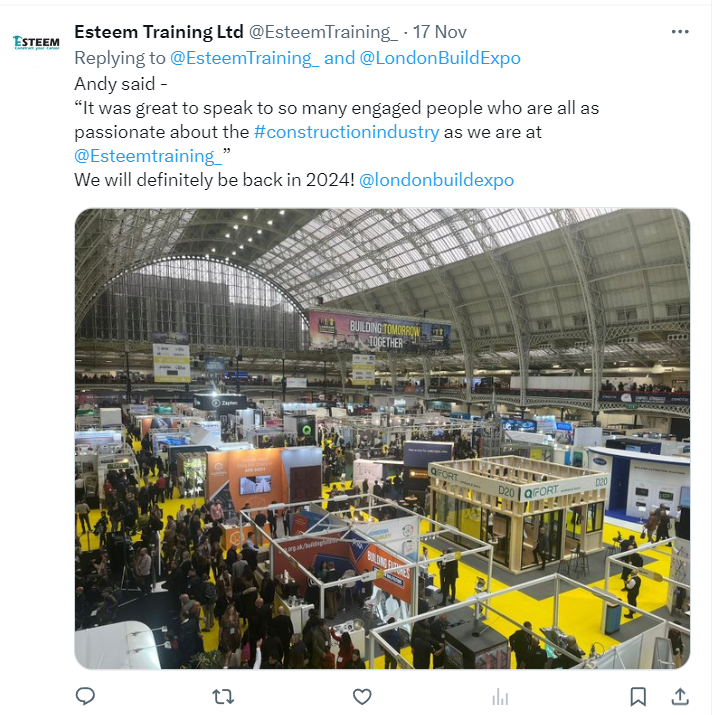This screenshot has width=723, height=715.
Task: Open the Esteem Training Ltd display name
Action: [x=159, y=32]
